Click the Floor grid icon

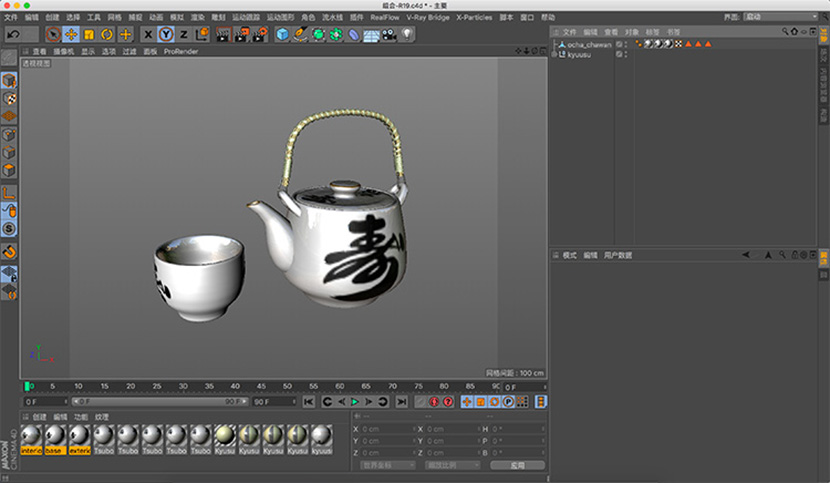coord(371,35)
